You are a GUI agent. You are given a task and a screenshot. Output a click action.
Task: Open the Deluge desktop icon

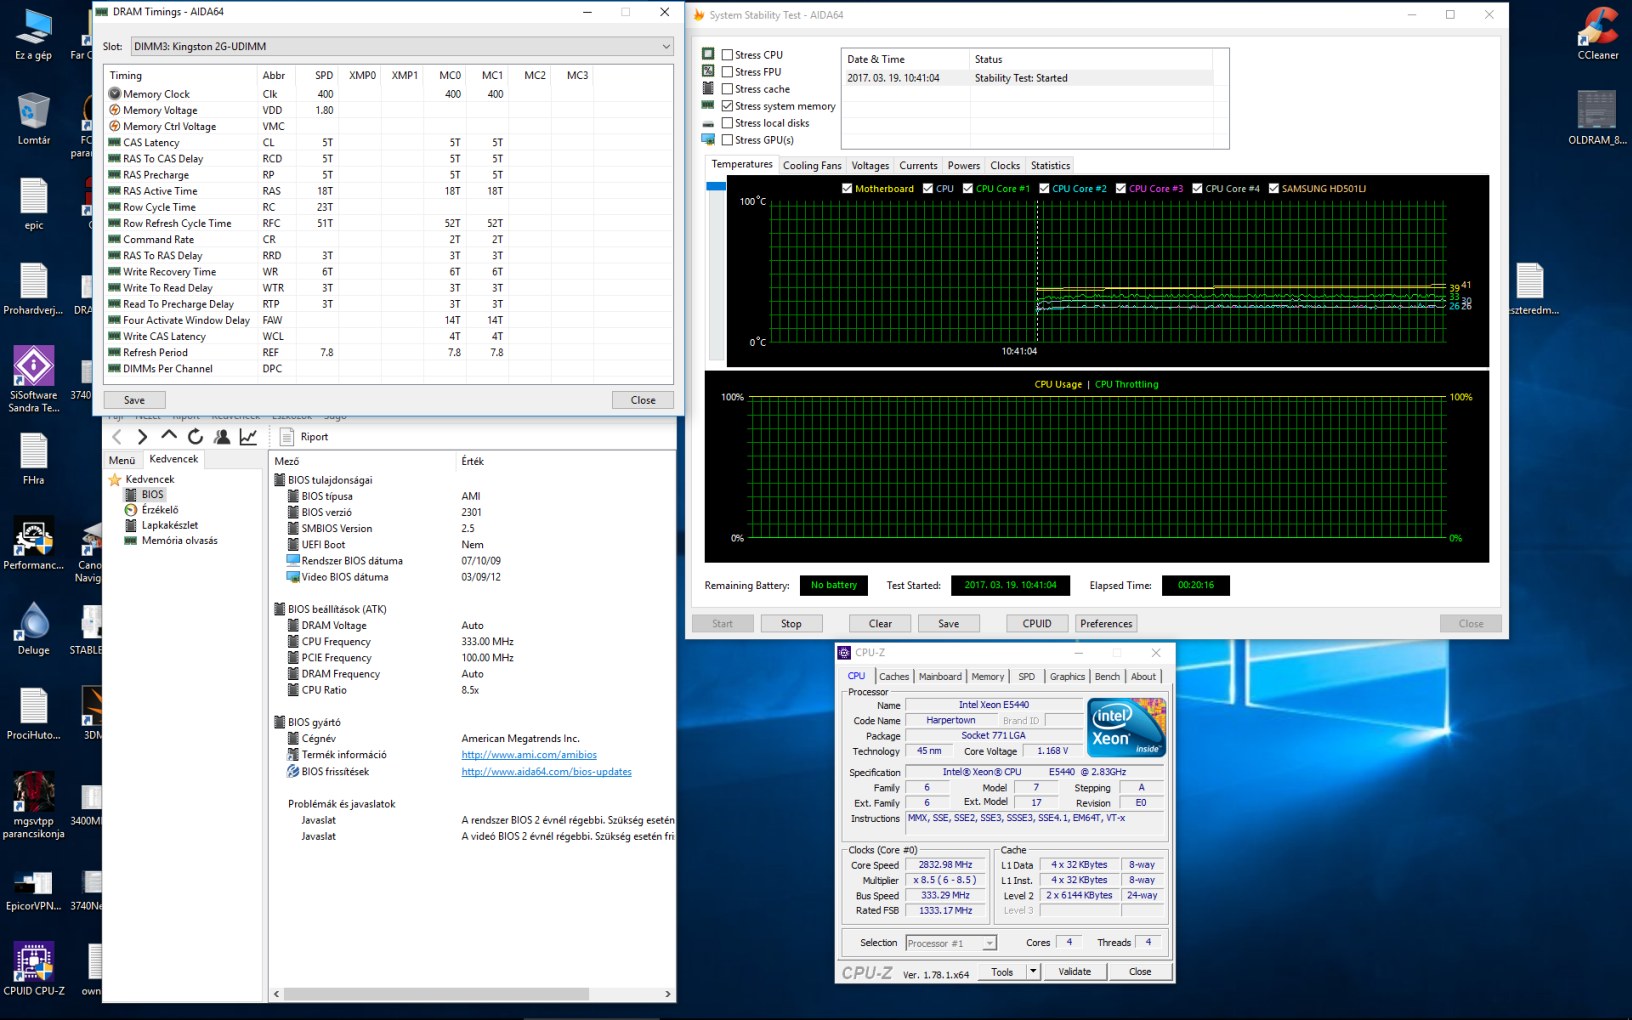(34, 629)
